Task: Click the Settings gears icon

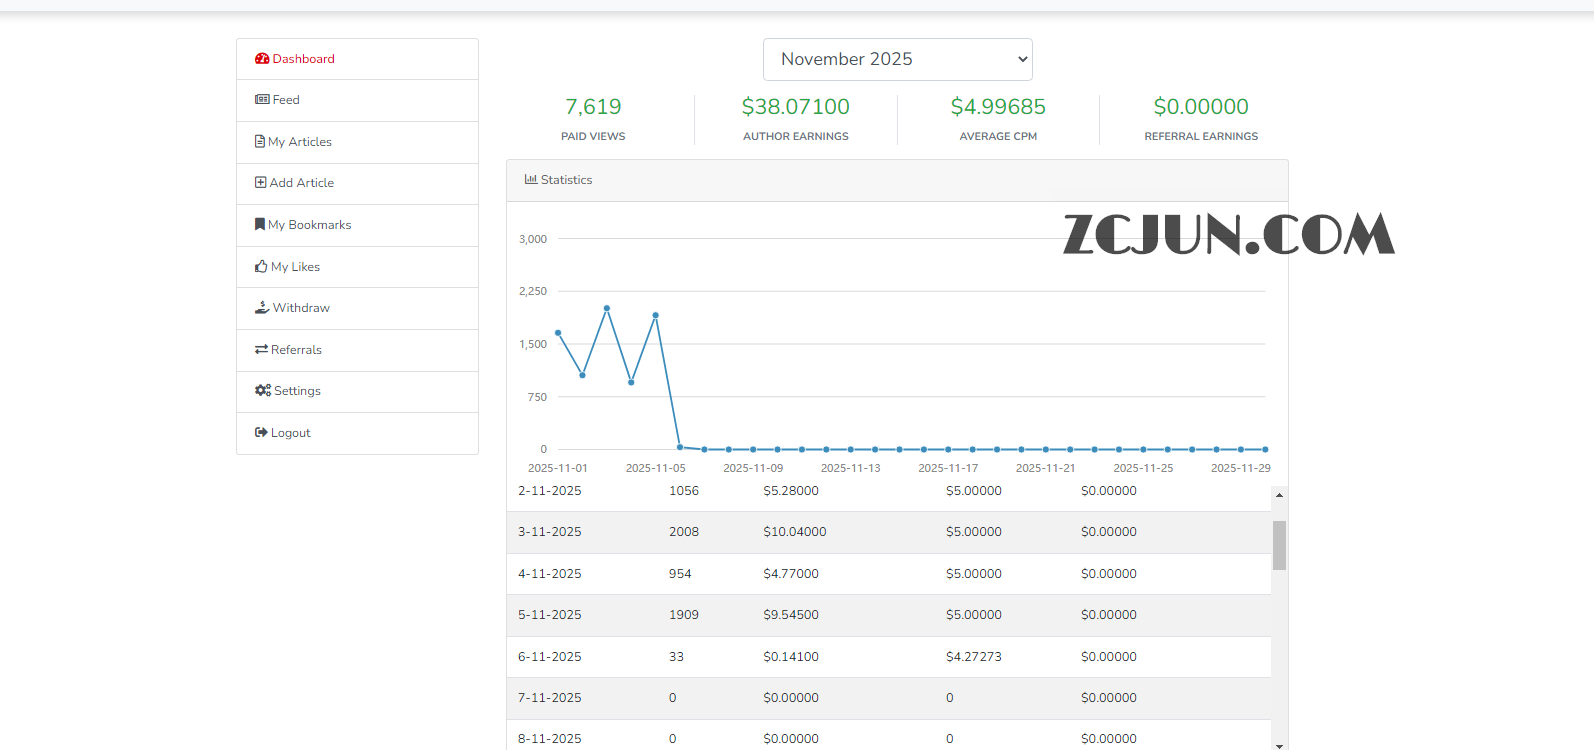Action: point(263,391)
